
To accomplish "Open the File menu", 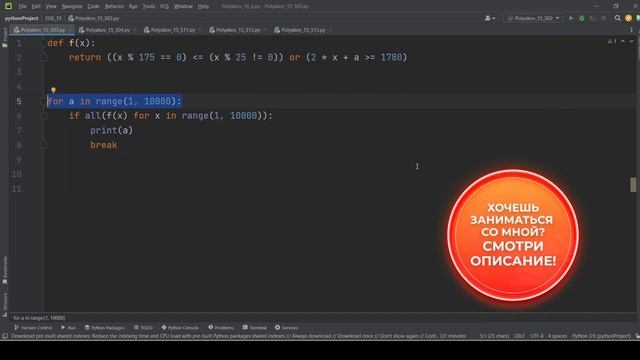I will [x=22, y=6].
